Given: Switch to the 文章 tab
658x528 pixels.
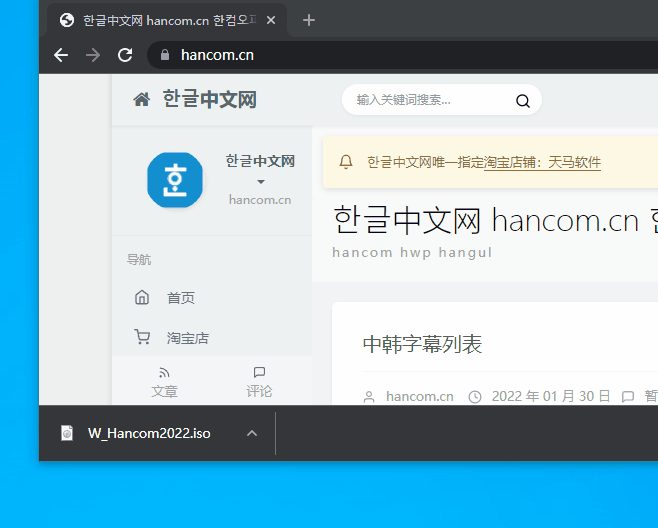Looking at the screenshot, I should 164,382.
